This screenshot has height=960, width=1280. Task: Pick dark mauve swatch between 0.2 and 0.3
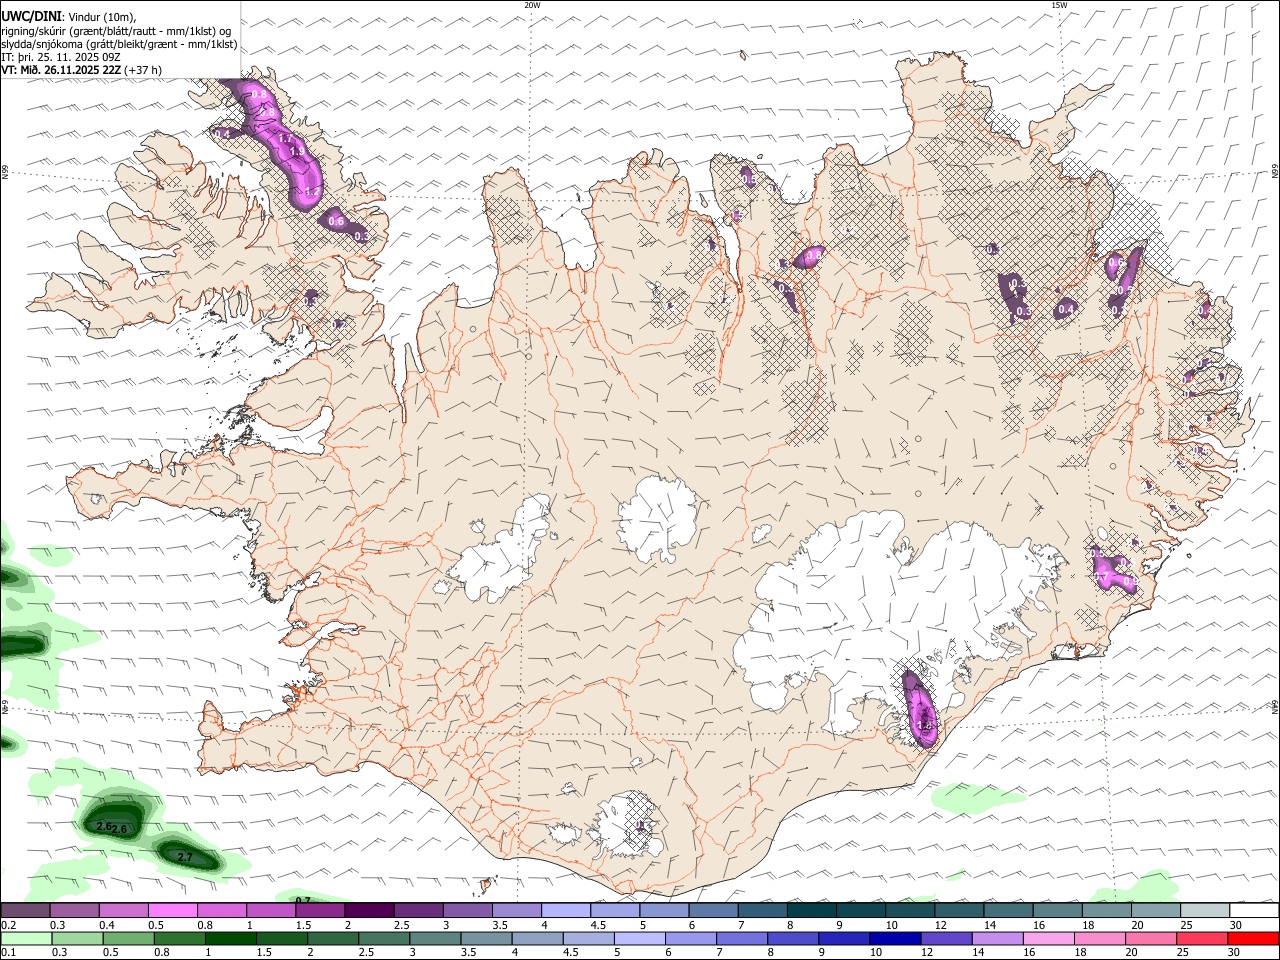pos(25,911)
